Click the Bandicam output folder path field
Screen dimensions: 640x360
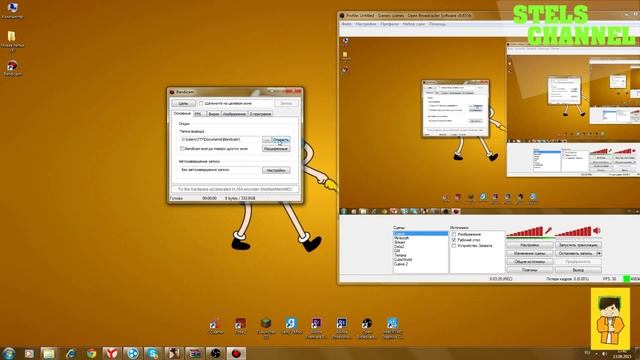(x=220, y=140)
